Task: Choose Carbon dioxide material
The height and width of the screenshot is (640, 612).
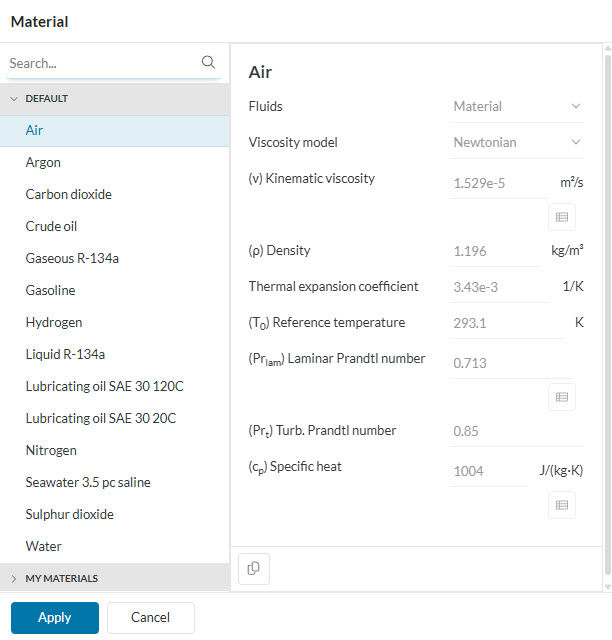Action: point(68,194)
